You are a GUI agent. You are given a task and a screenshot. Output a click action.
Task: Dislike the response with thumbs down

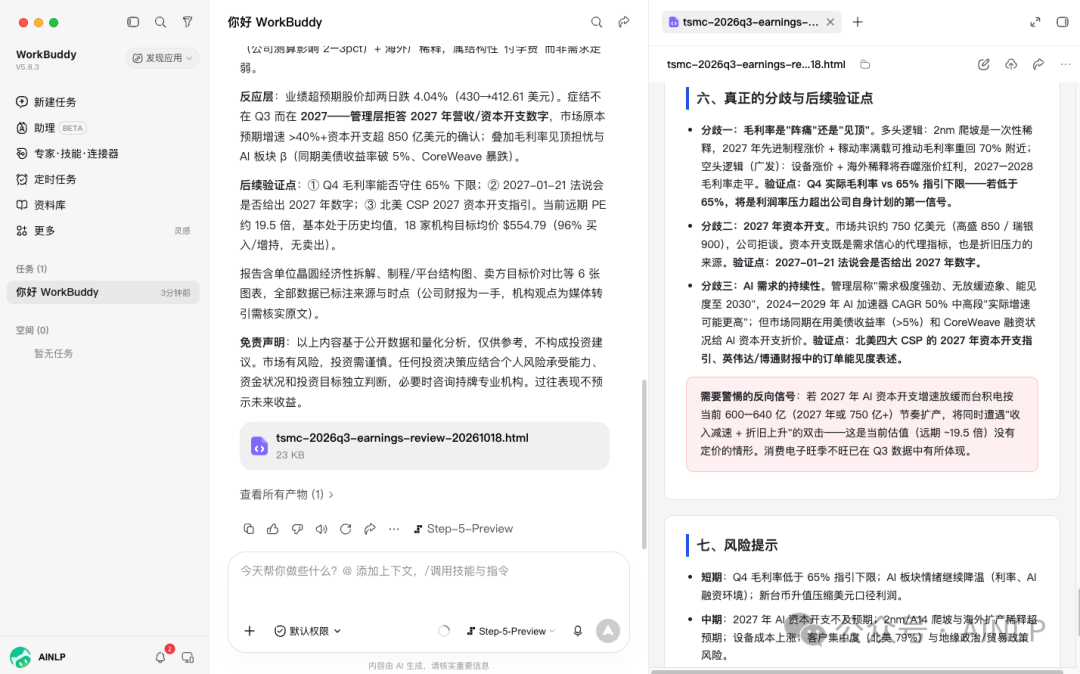pos(298,529)
